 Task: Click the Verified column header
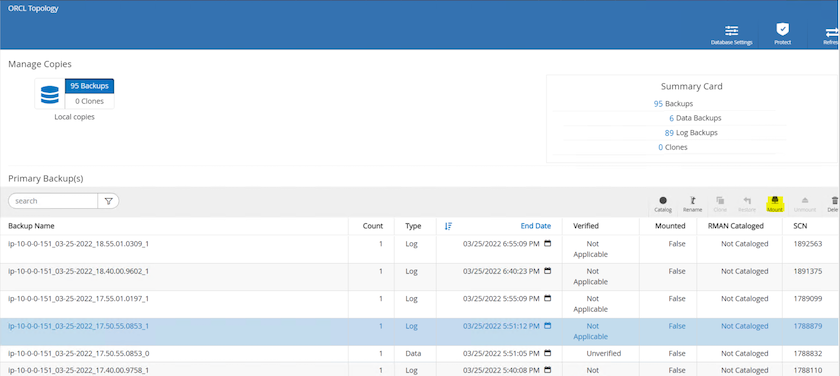(586, 226)
